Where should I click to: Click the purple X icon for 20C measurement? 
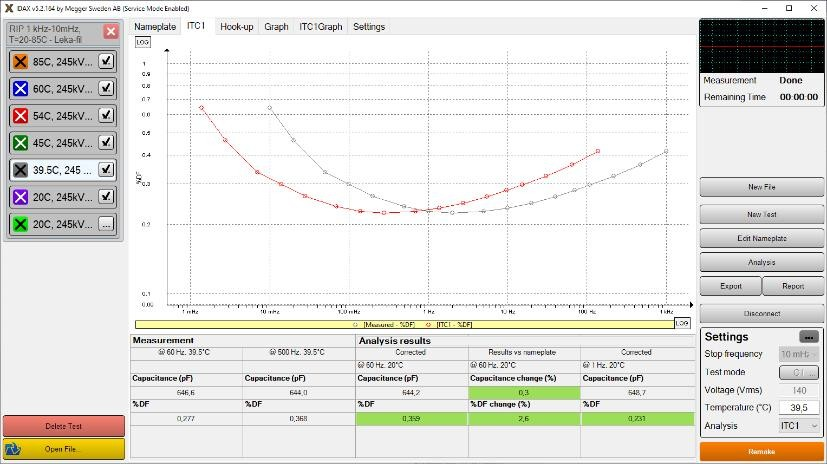tap(19, 197)
